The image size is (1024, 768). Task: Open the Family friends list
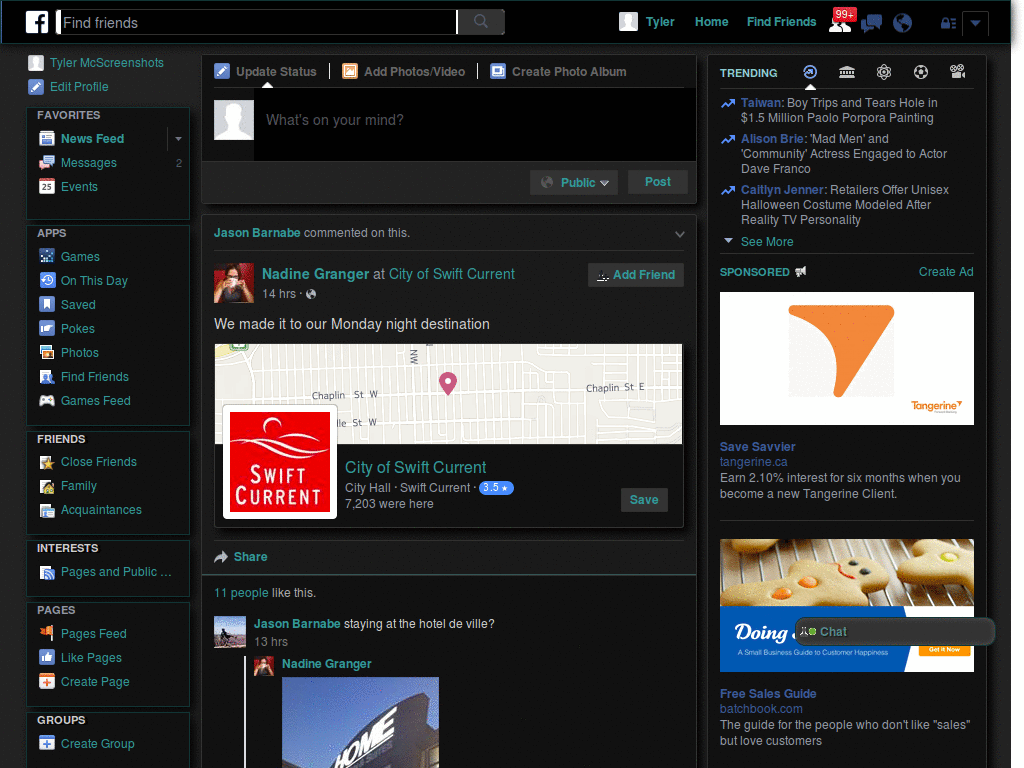pos(78,486)
